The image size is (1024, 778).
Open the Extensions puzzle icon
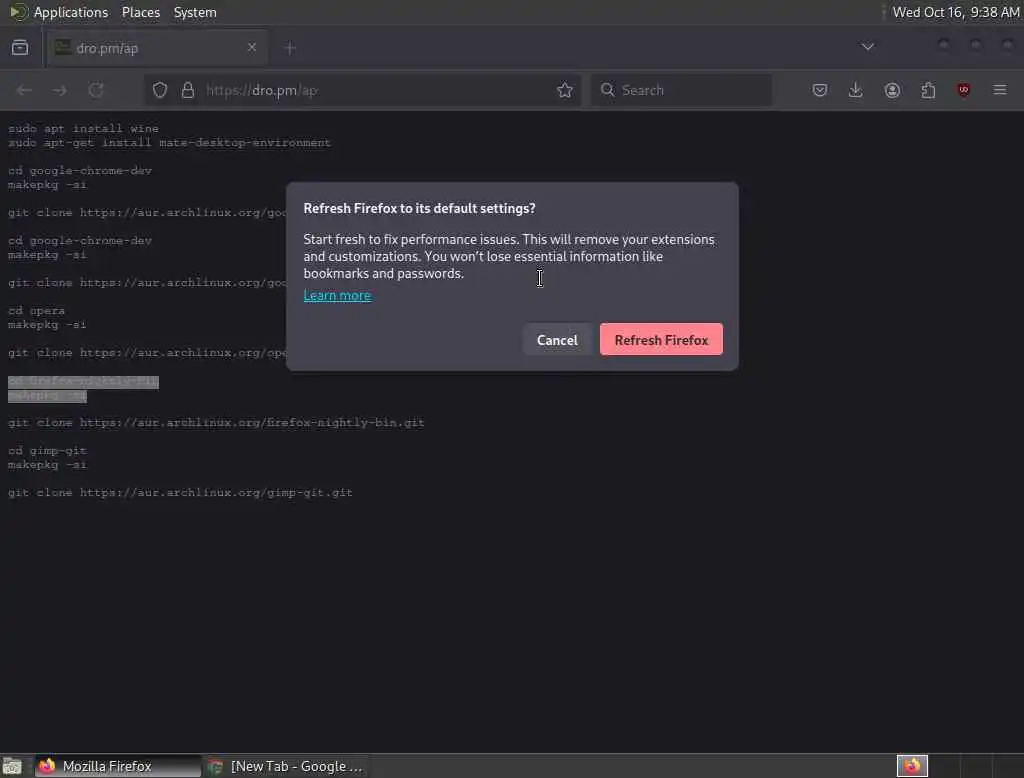928,90
